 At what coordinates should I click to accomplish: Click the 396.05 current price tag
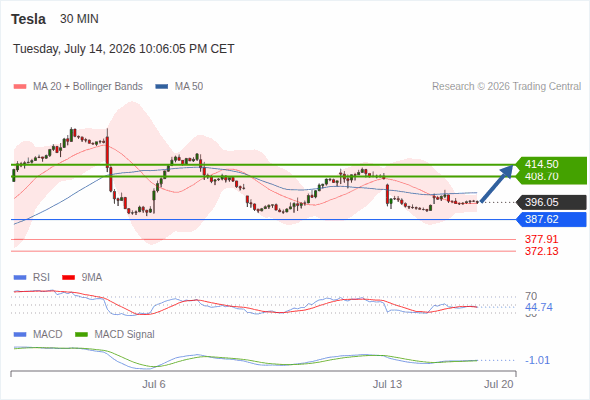click(x=551, y=202)
